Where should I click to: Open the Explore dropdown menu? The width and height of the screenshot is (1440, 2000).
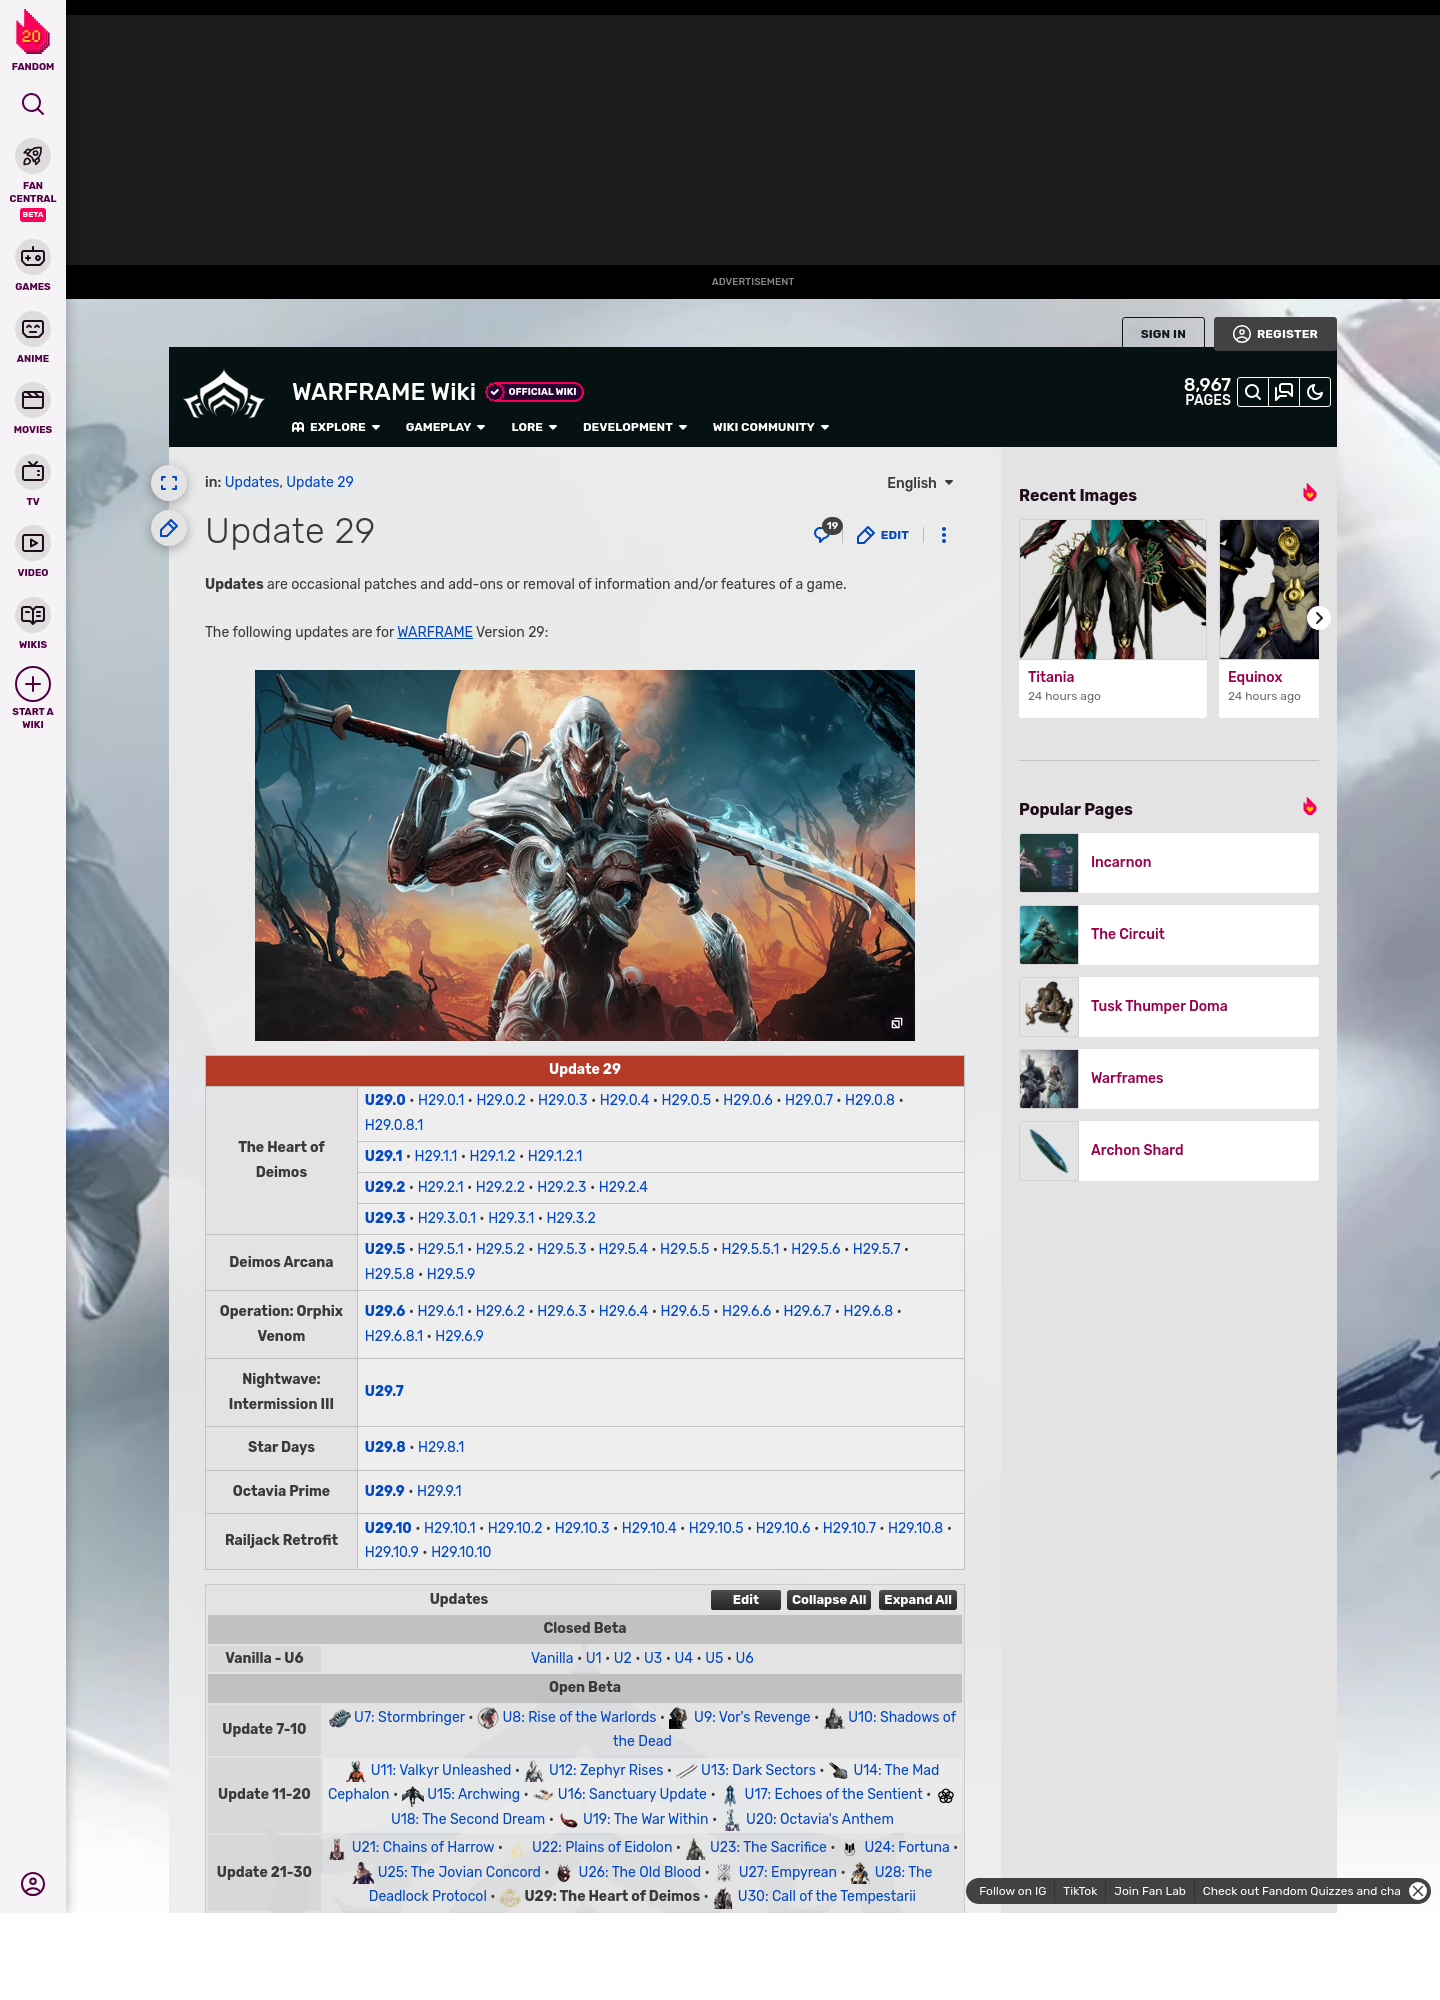(x=336, y=427)
